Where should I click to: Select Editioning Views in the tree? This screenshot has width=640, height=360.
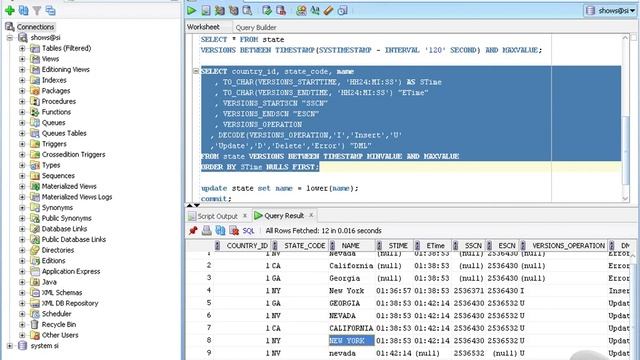[65, 69]
